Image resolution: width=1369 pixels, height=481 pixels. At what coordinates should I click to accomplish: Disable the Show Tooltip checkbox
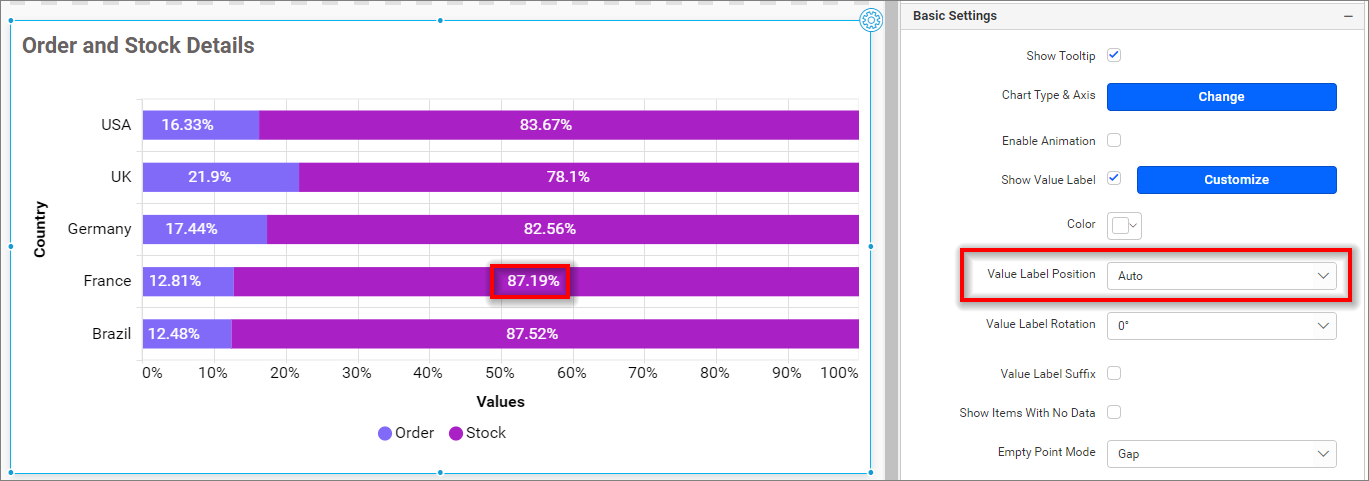point(1114,56)
